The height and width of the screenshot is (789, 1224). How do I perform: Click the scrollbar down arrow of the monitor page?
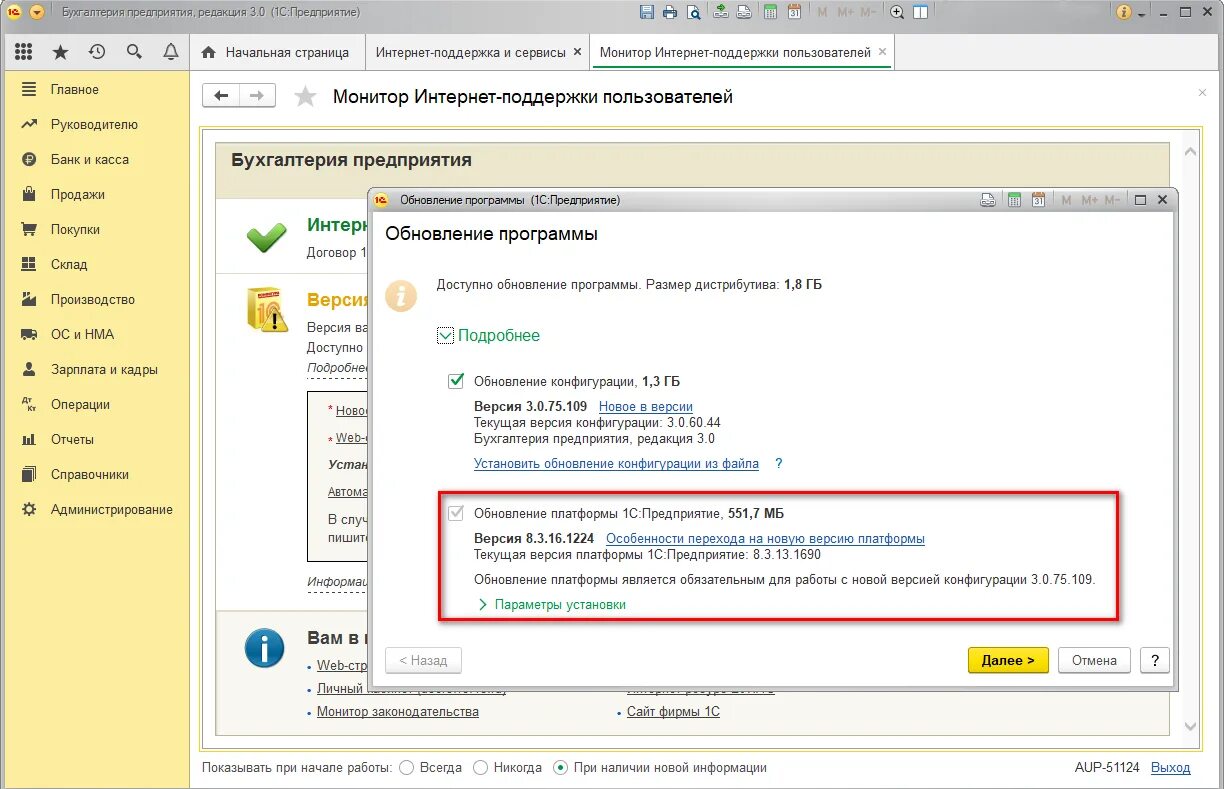coord(1190,727)
